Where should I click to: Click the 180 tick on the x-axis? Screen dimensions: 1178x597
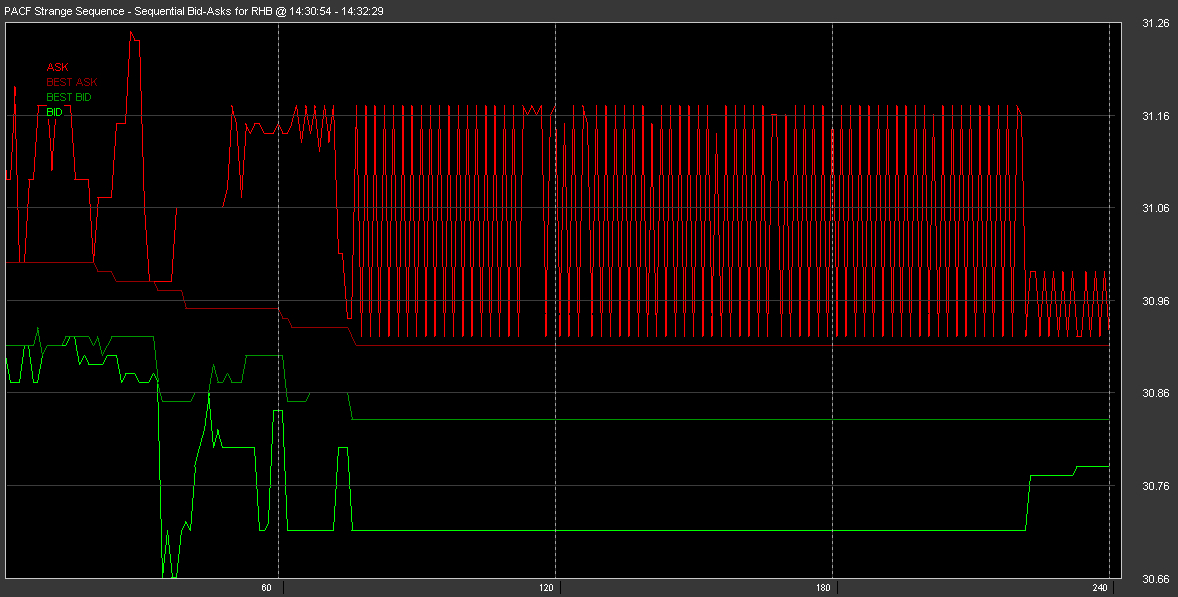click(823, 588)
